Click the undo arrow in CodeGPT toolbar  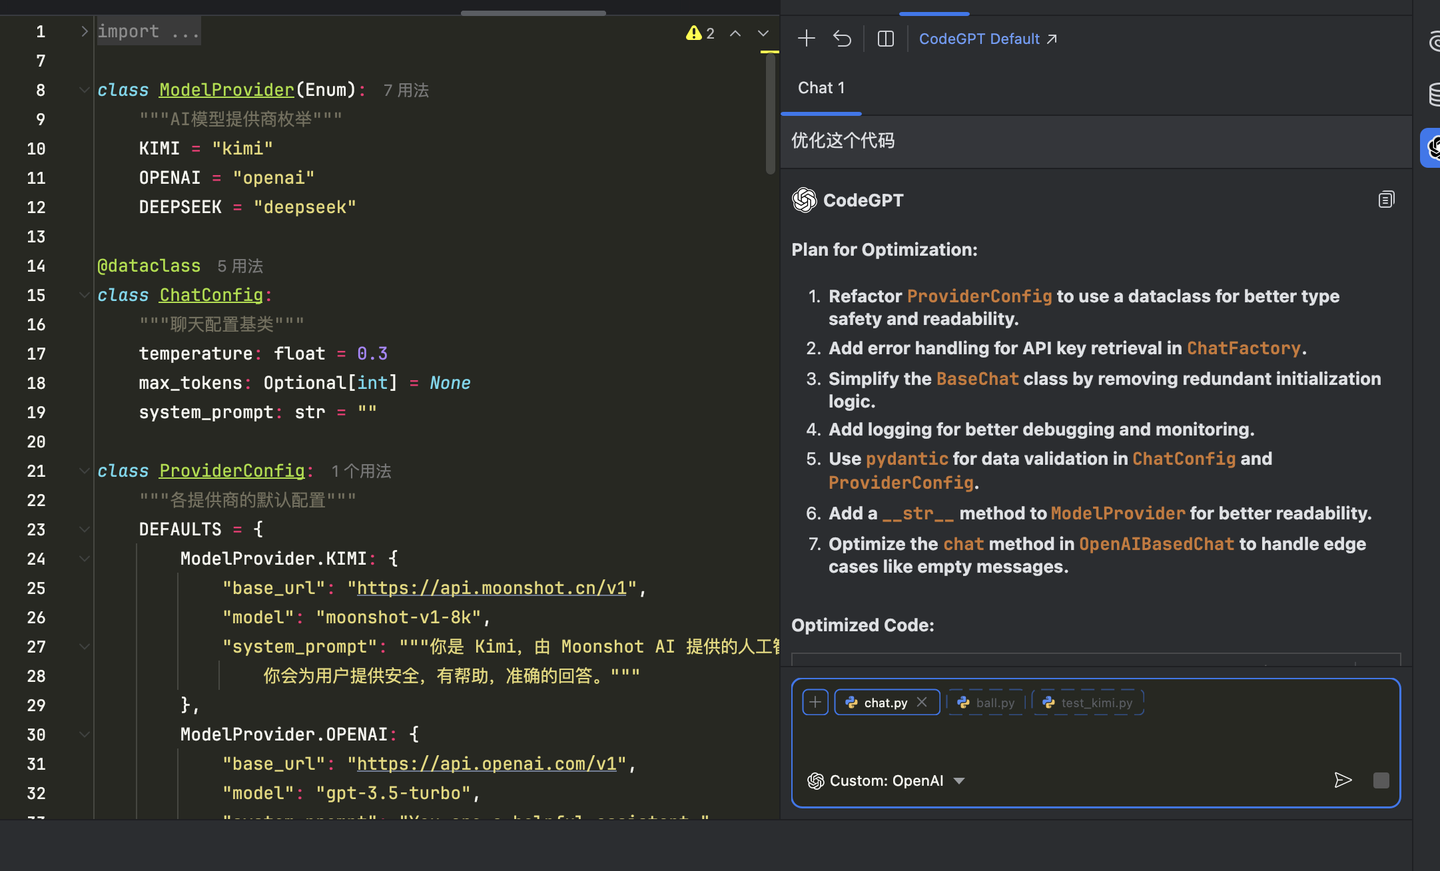click(x=842, y=38)
